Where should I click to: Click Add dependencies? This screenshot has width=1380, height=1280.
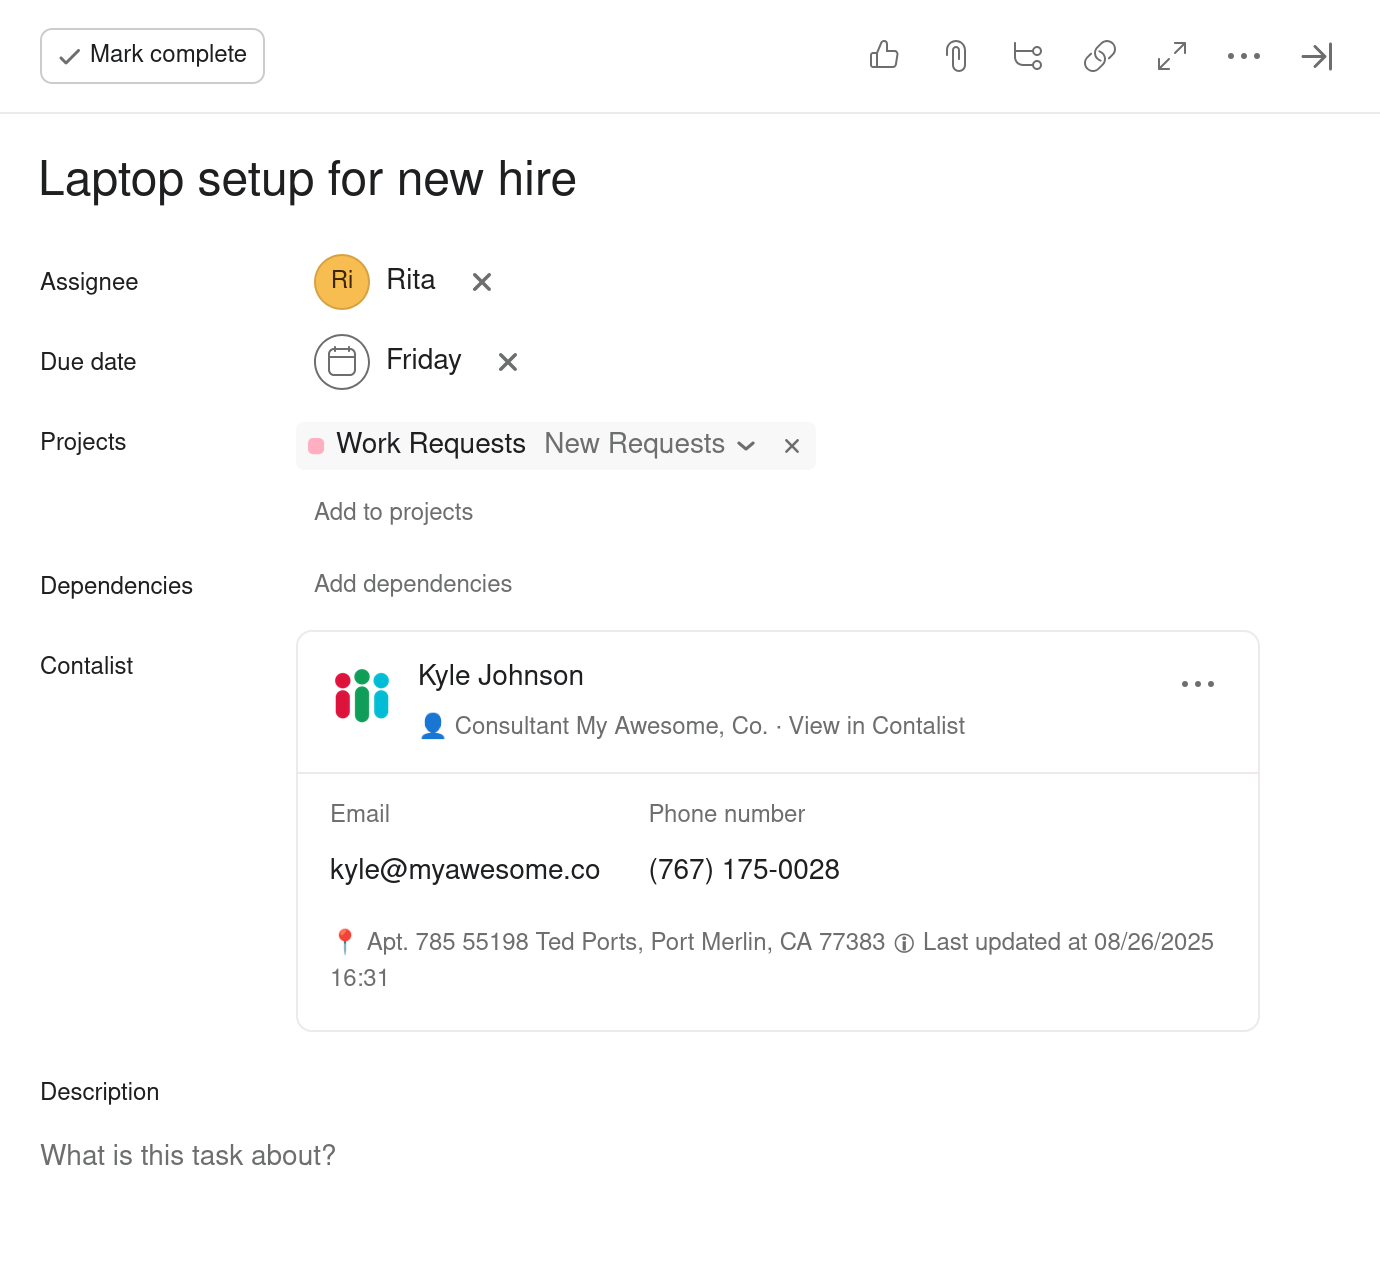tap(413, 584)
